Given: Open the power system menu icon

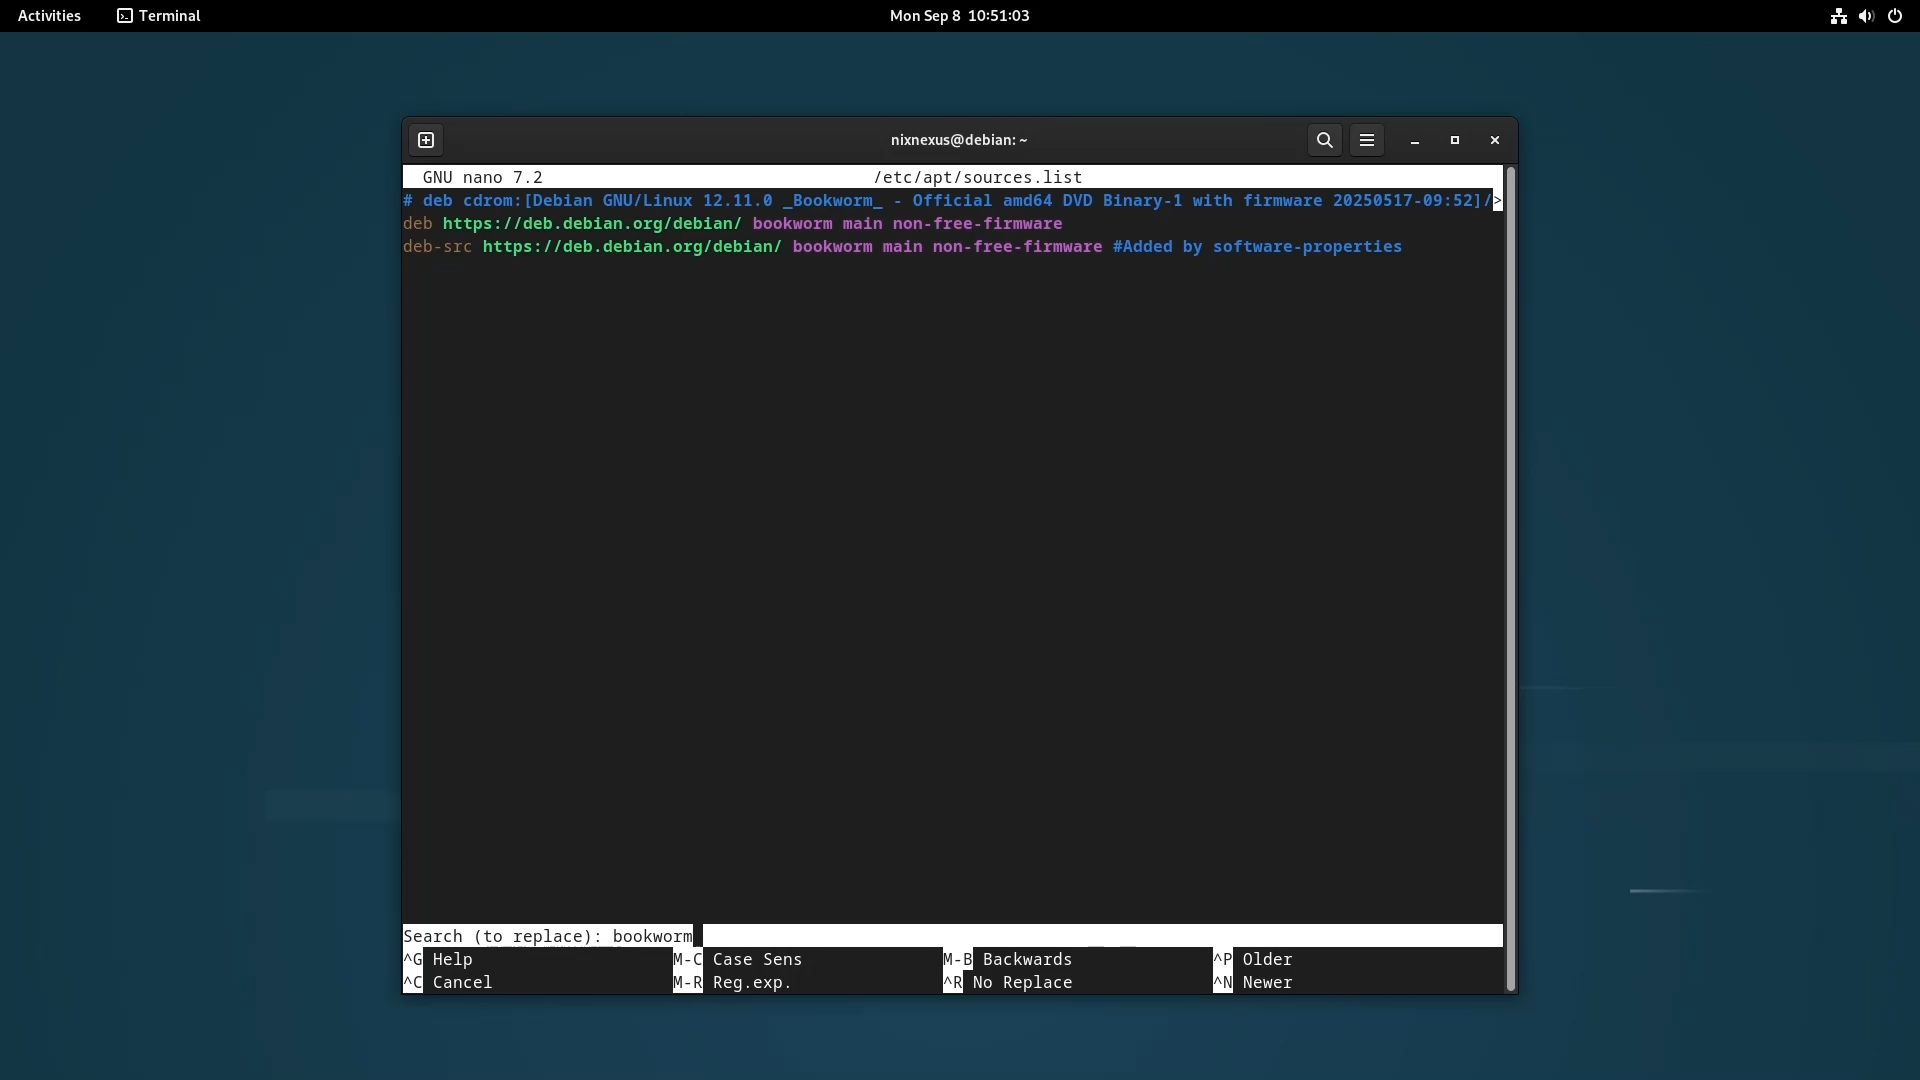Looking at the screenshot, I should click(x=1895, y=16).
